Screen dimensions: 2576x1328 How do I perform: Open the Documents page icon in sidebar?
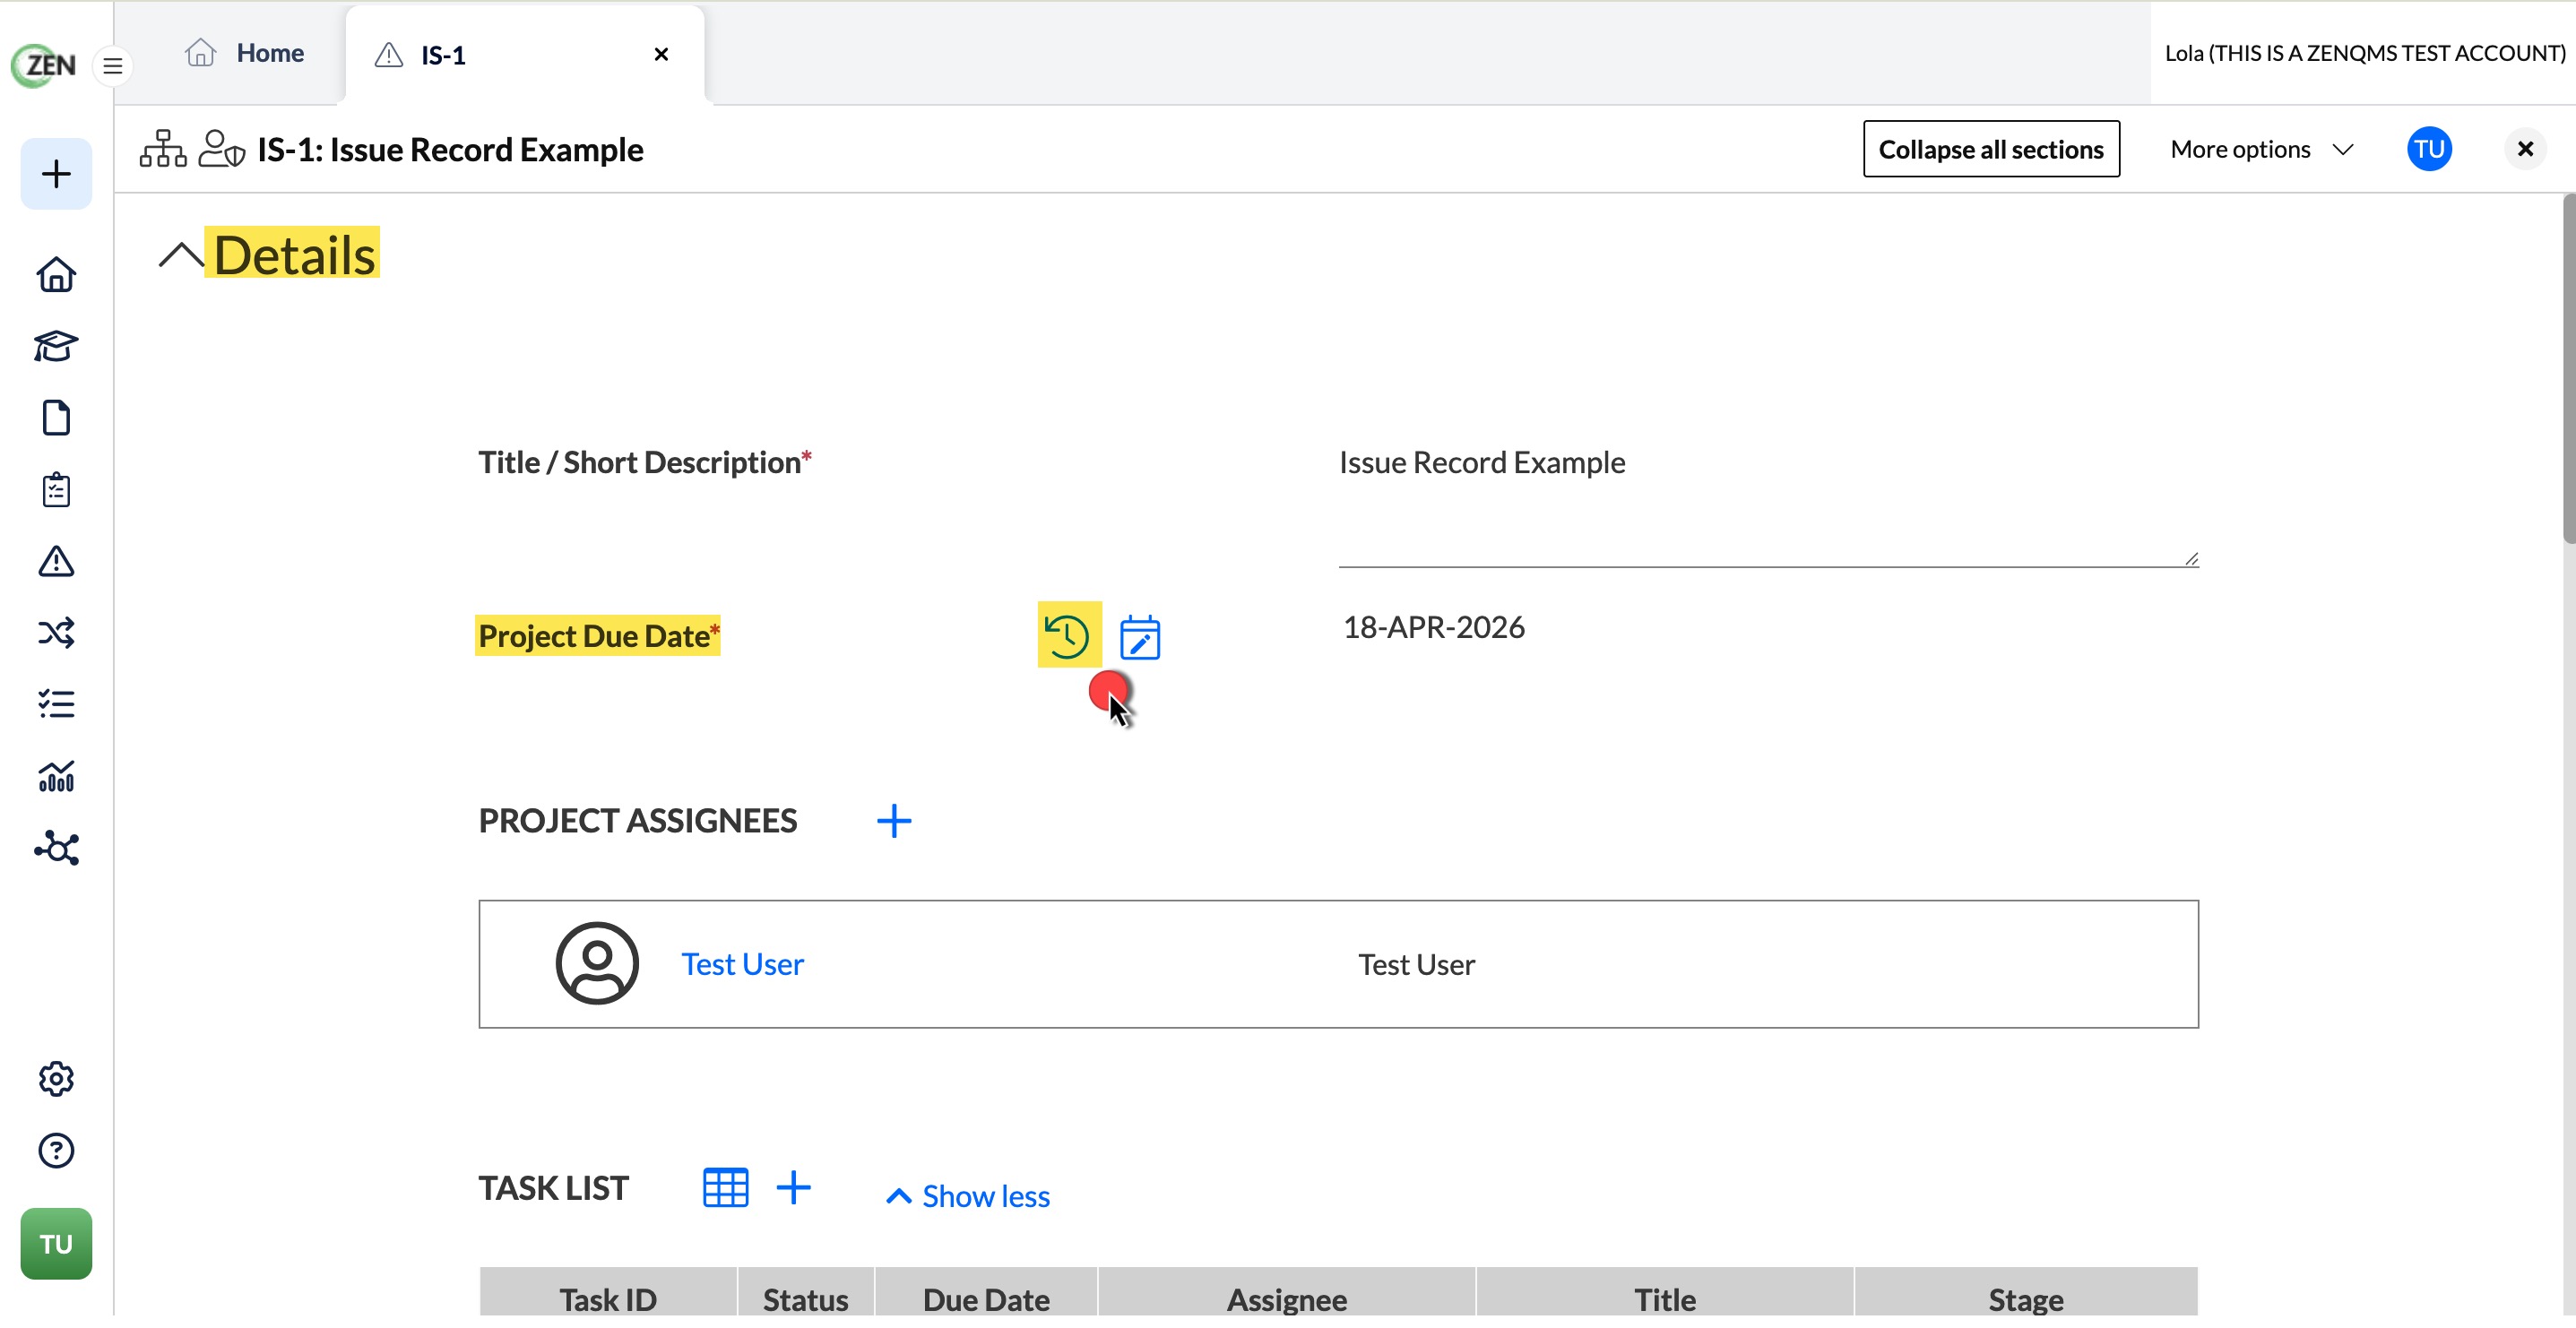click(56, 418)
